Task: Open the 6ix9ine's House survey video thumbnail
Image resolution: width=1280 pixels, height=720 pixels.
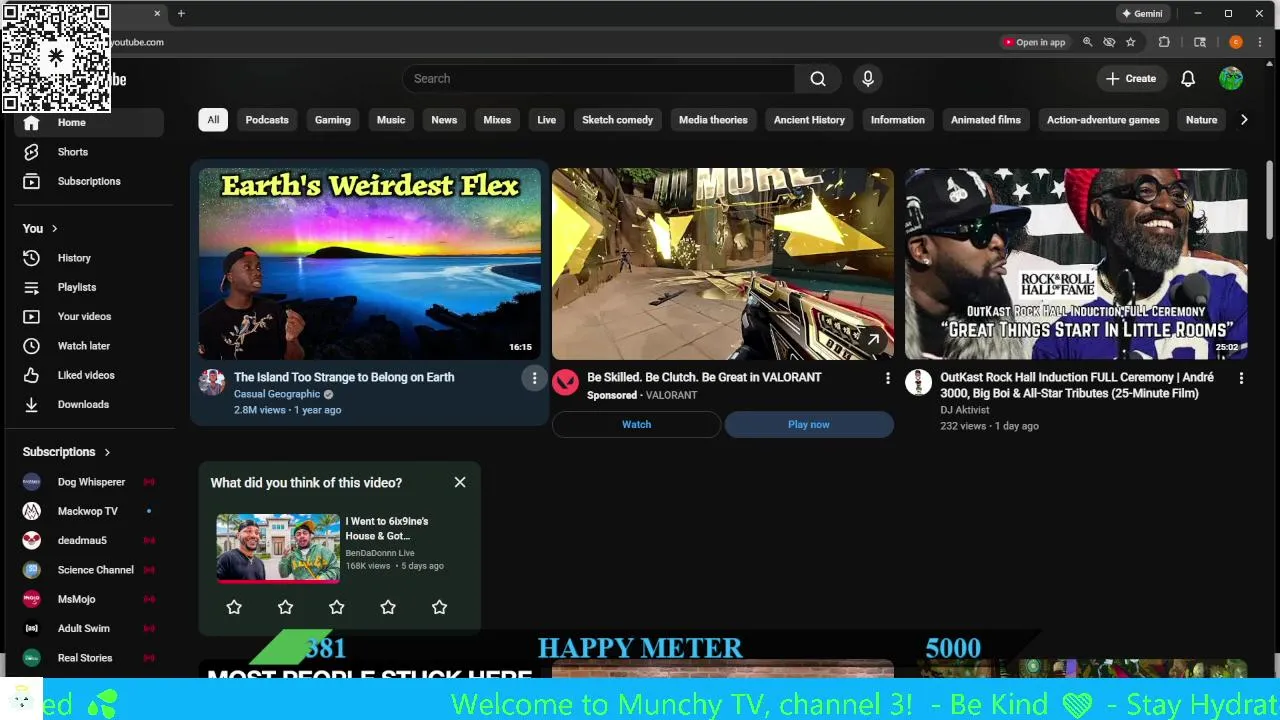Action: 278,548
